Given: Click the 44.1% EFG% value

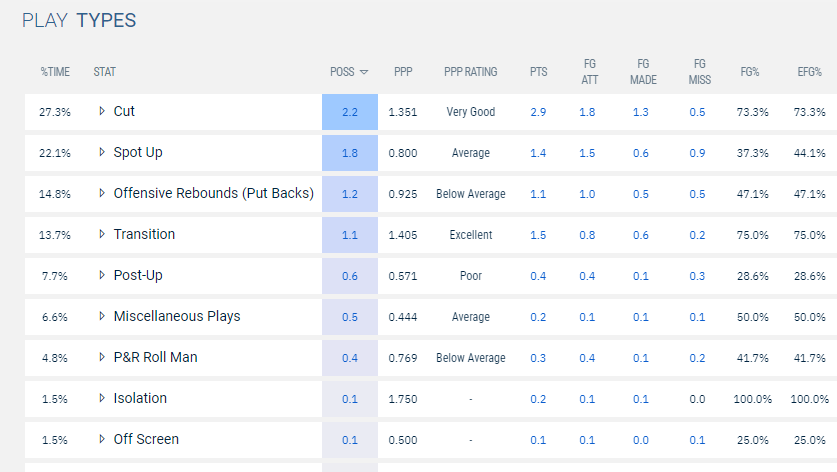Looking at the screenshot, I should click(x=810, y=153).
